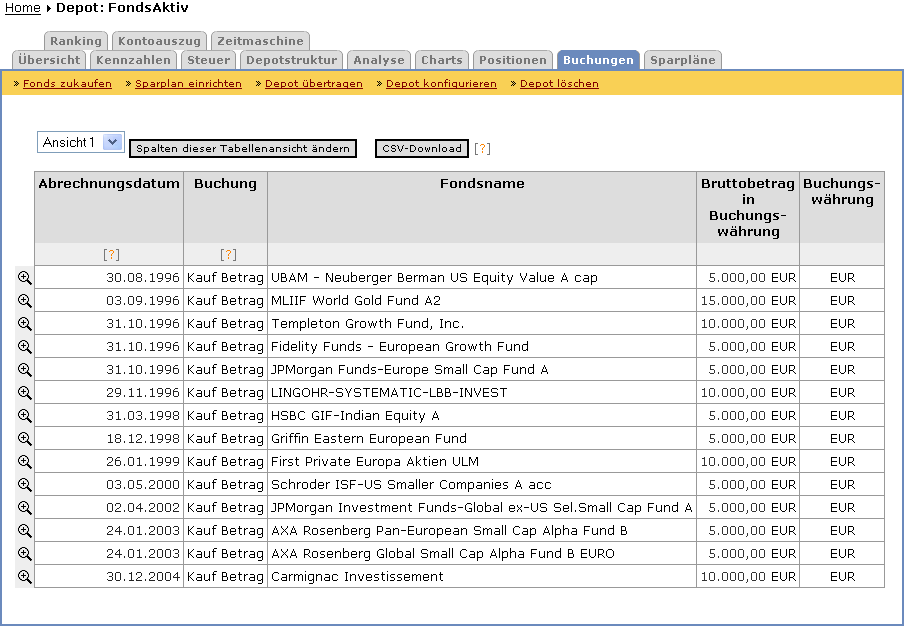Go to Home breadcrumb link
The height and width of the screenshot is (627, 905).
23,8
